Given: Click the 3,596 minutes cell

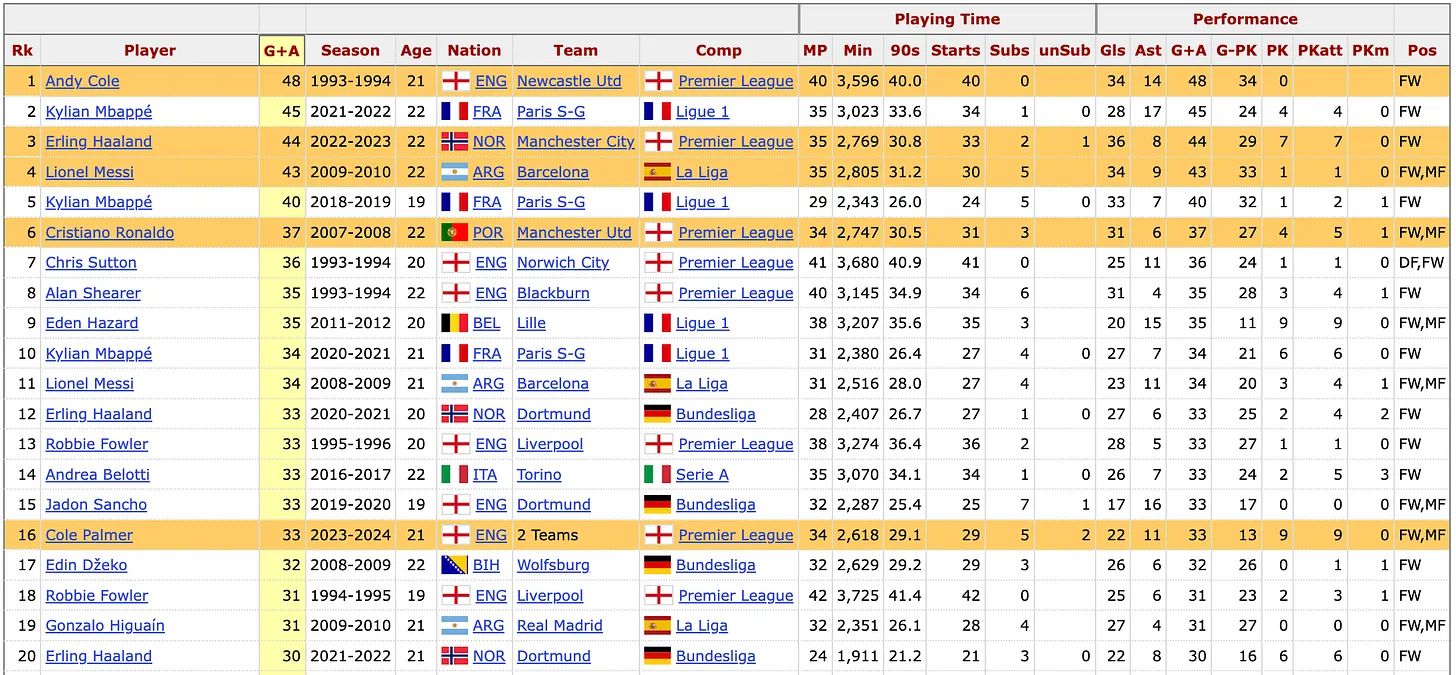Looking at the screenshot, I should pyautogui.click(x=858, y=81).
